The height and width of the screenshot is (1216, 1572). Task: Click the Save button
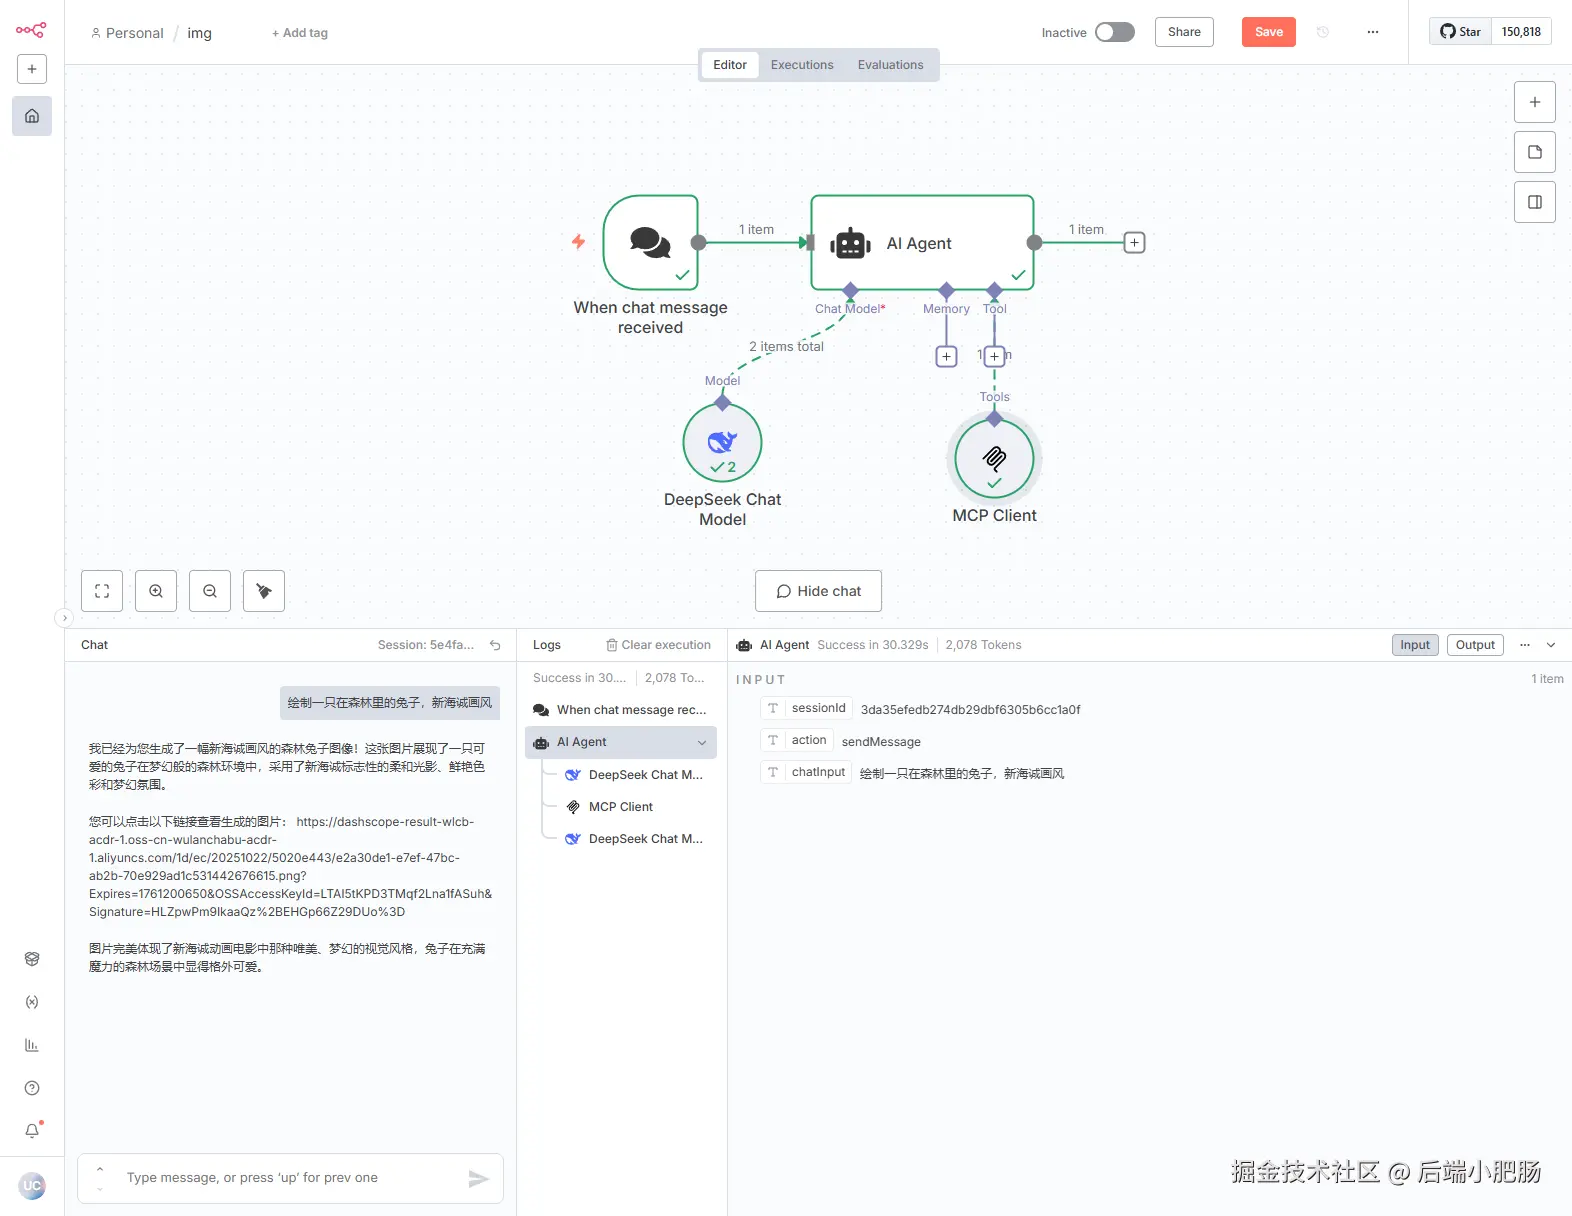click(x=1269, y=32)
